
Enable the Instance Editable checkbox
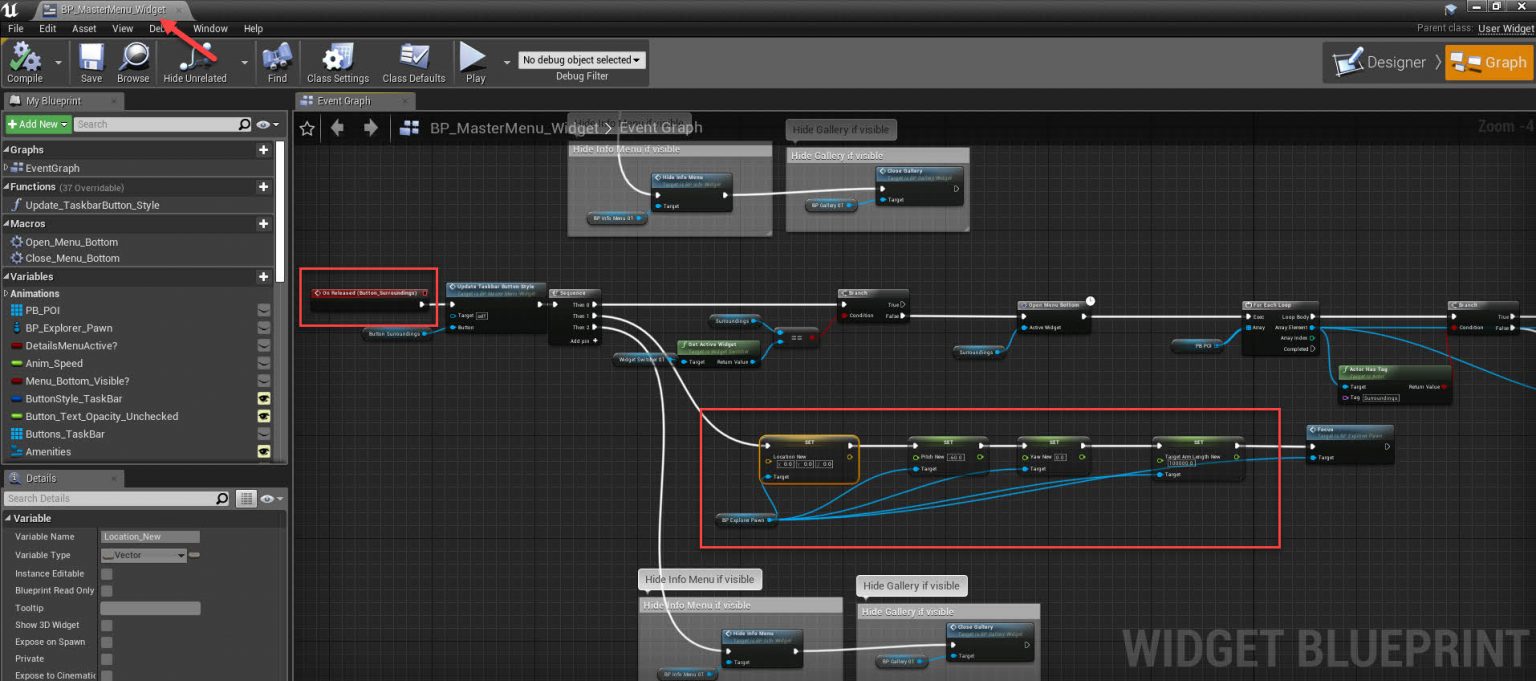[x=107, y=574]
